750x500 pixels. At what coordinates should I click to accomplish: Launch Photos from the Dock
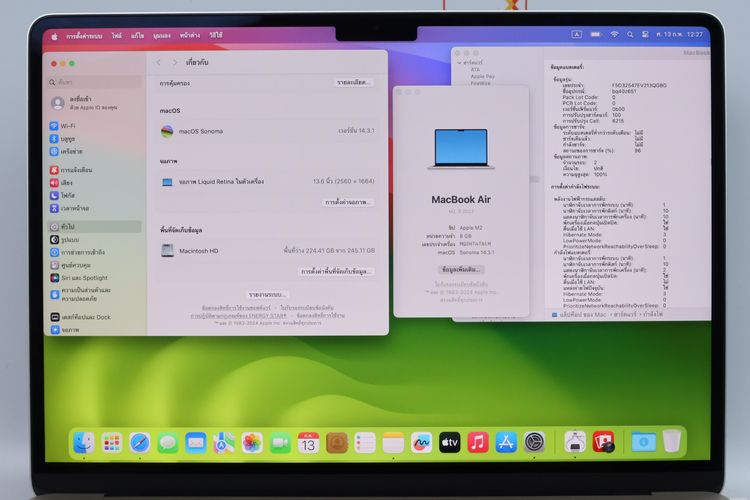tap(252, 443)
